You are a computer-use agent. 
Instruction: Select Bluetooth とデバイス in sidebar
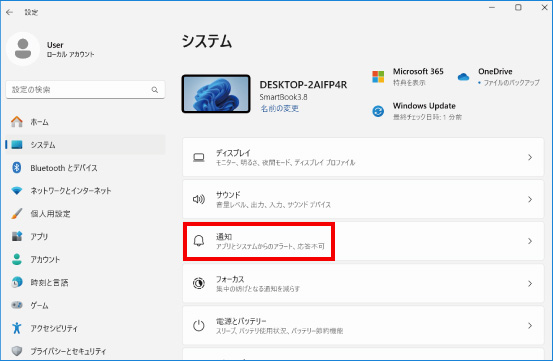(85, 168)
